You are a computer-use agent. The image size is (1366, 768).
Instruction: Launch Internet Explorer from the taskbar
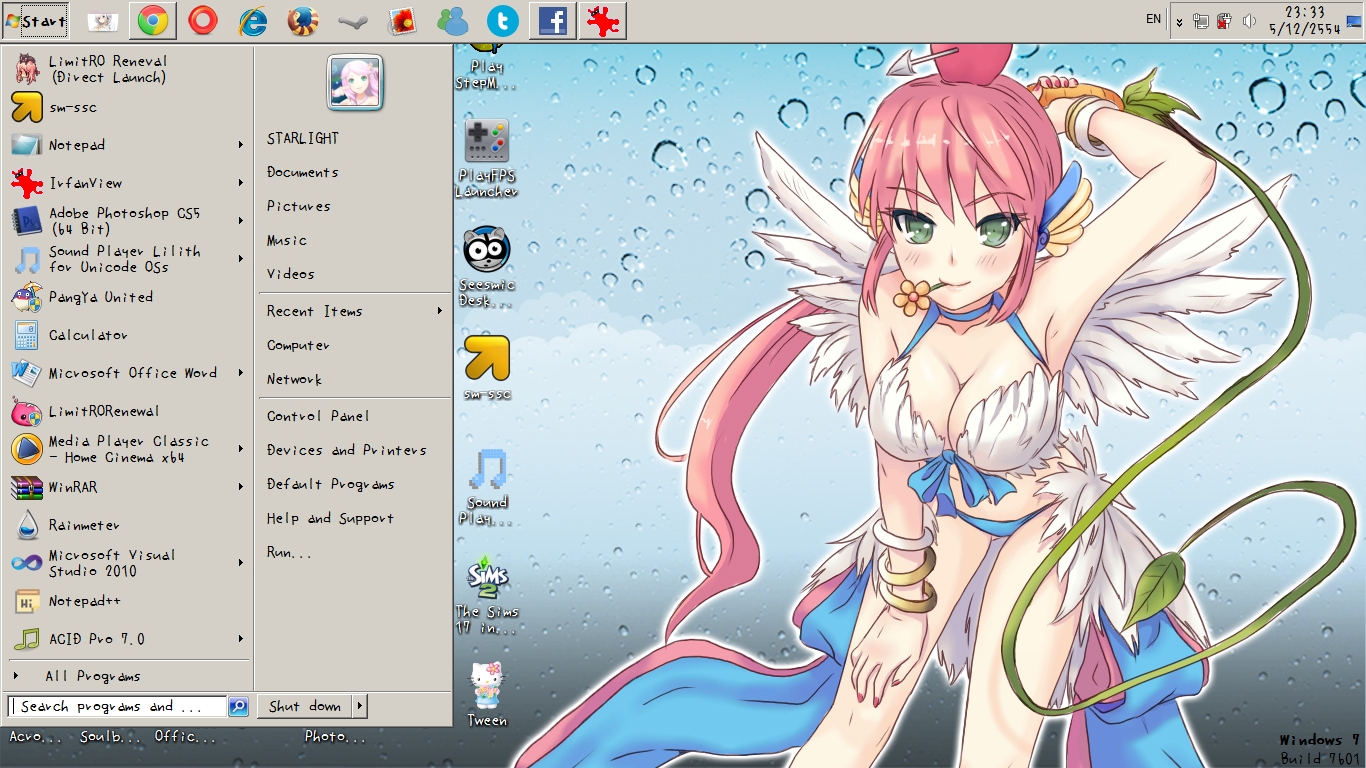254,20
